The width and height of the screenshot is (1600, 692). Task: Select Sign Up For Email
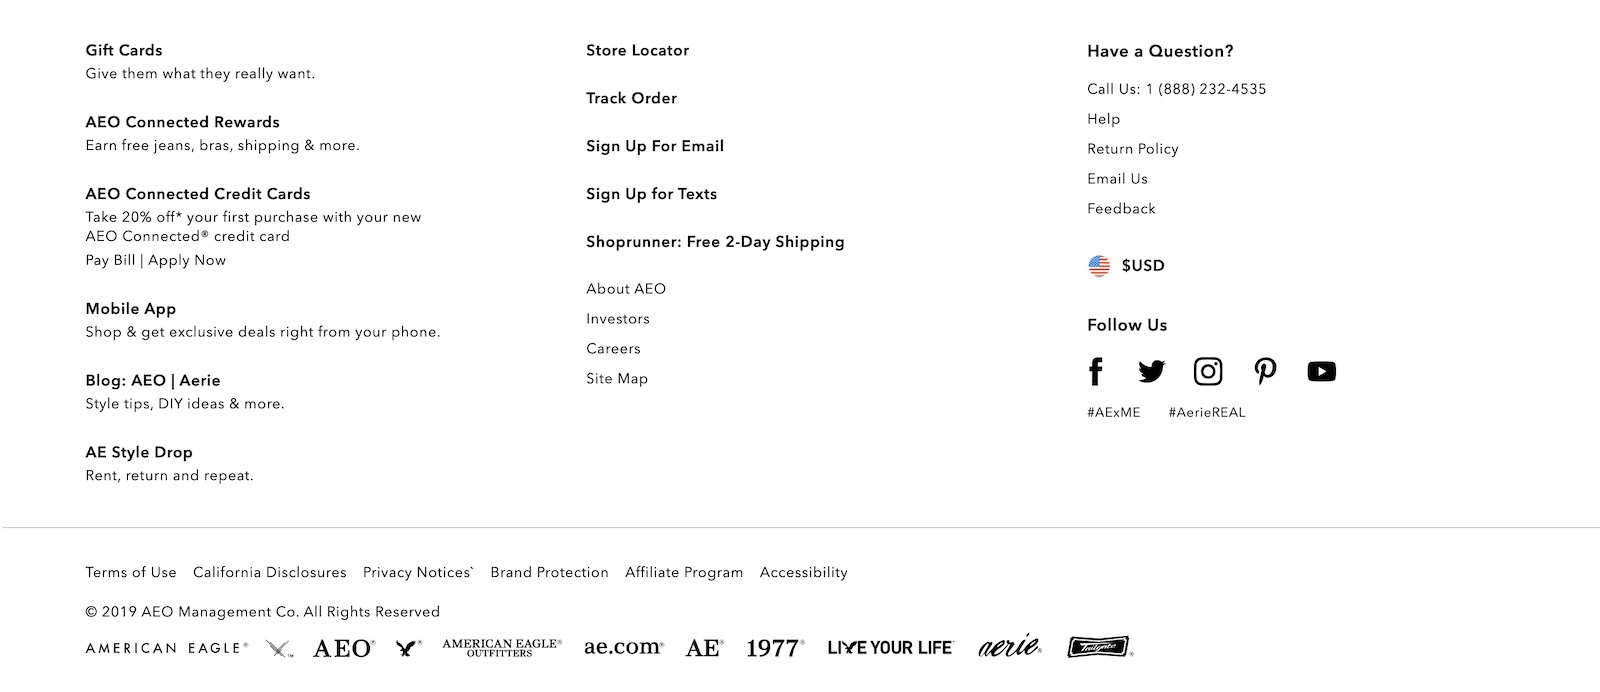pyautogui.click(x=654, y=147)
